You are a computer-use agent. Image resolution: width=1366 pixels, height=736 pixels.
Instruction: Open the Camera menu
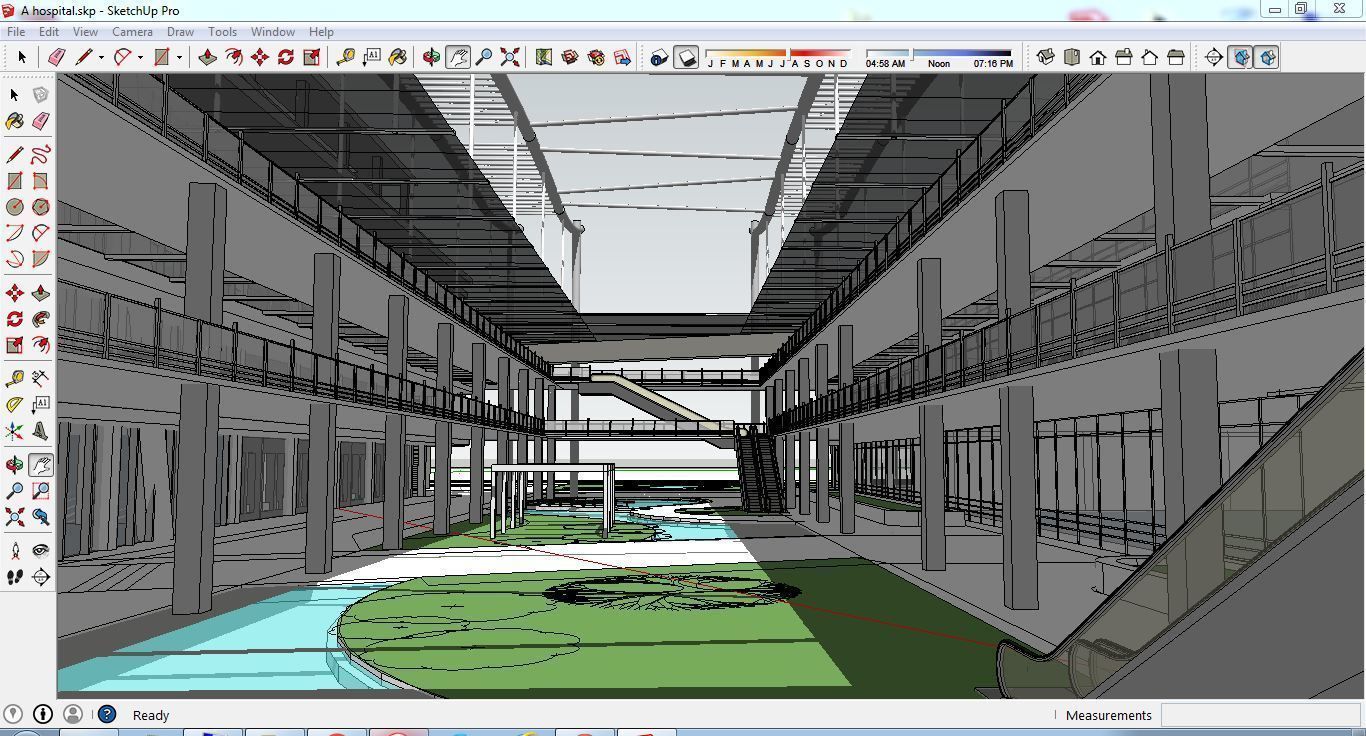point(132,31)
